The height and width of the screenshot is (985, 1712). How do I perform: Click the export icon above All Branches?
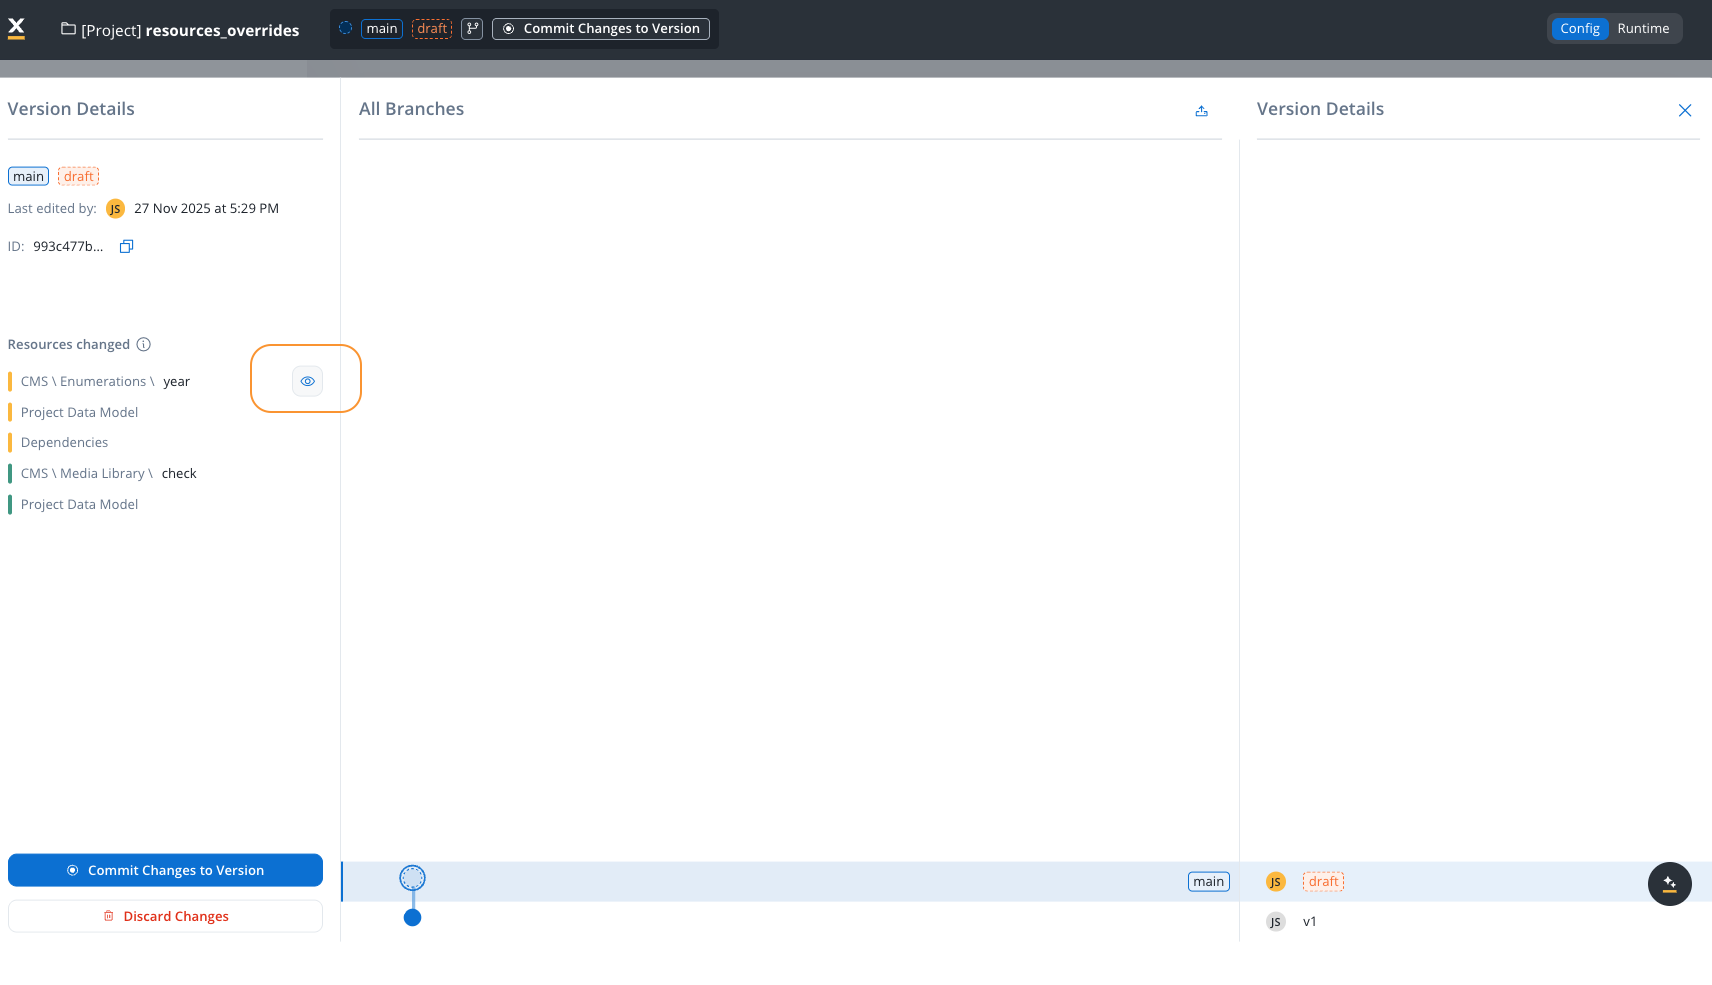[1201, 111]
